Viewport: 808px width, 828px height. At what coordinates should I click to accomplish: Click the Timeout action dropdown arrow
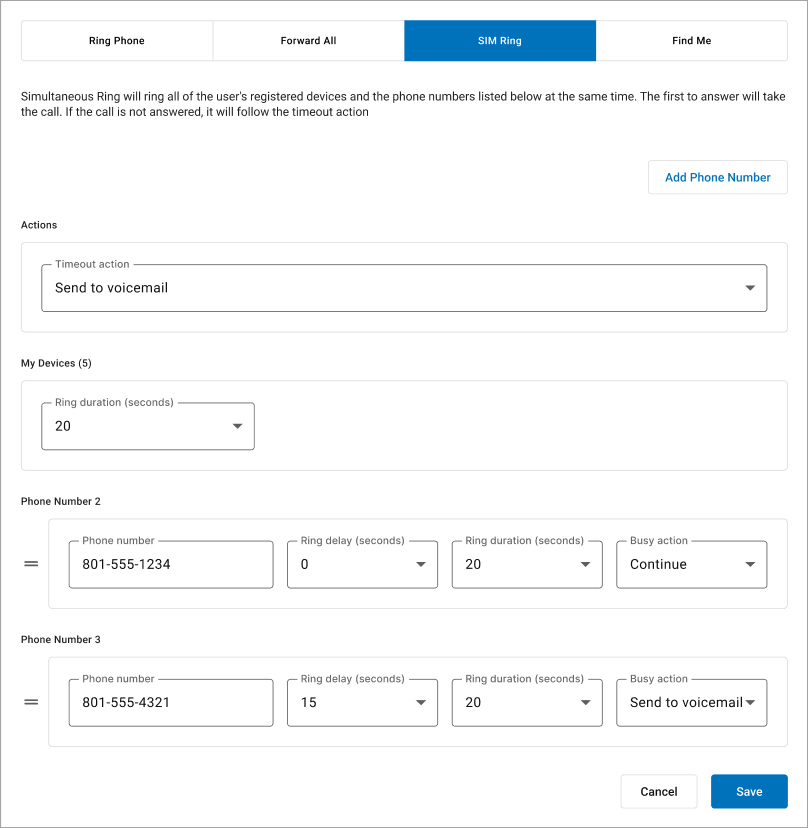750,288
